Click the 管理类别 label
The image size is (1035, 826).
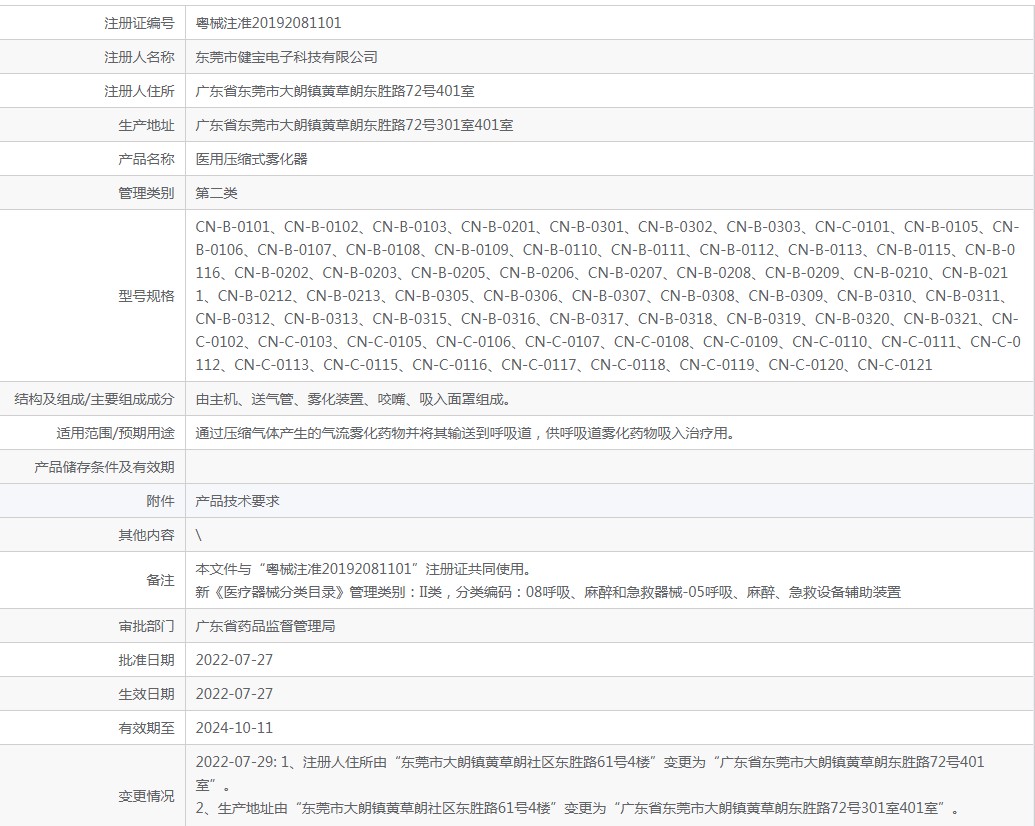[147, 193]
